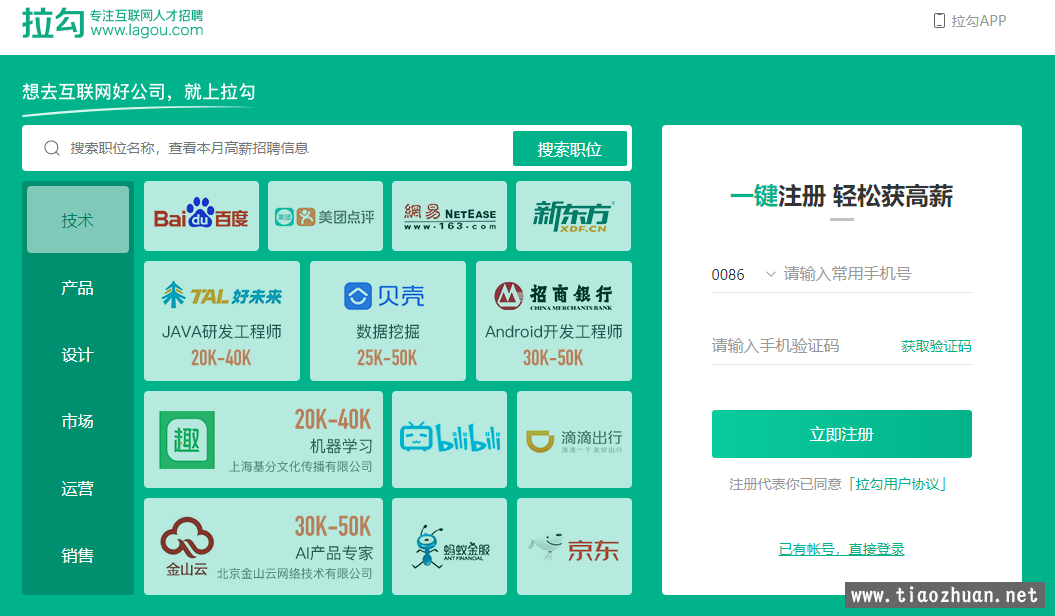1055x616 pixels.
Task: Click the 拉勾APP text link
Action: (978, 21)
